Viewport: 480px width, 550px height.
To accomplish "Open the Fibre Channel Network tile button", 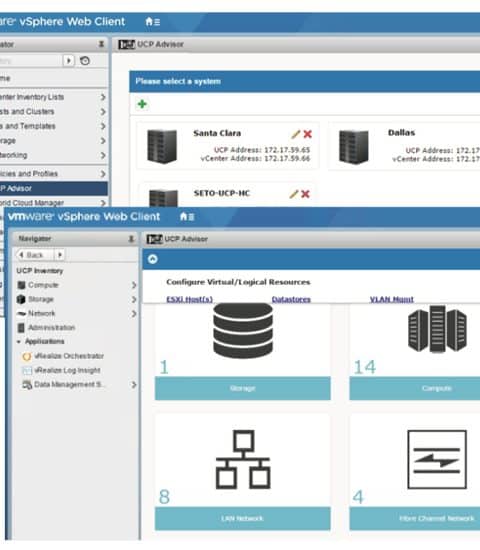I will coord(415,518).
